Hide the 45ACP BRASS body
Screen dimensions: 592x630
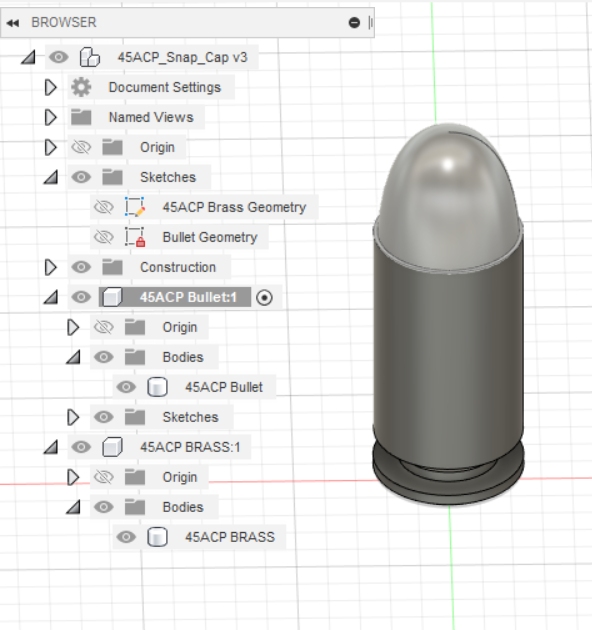(126, 537)
